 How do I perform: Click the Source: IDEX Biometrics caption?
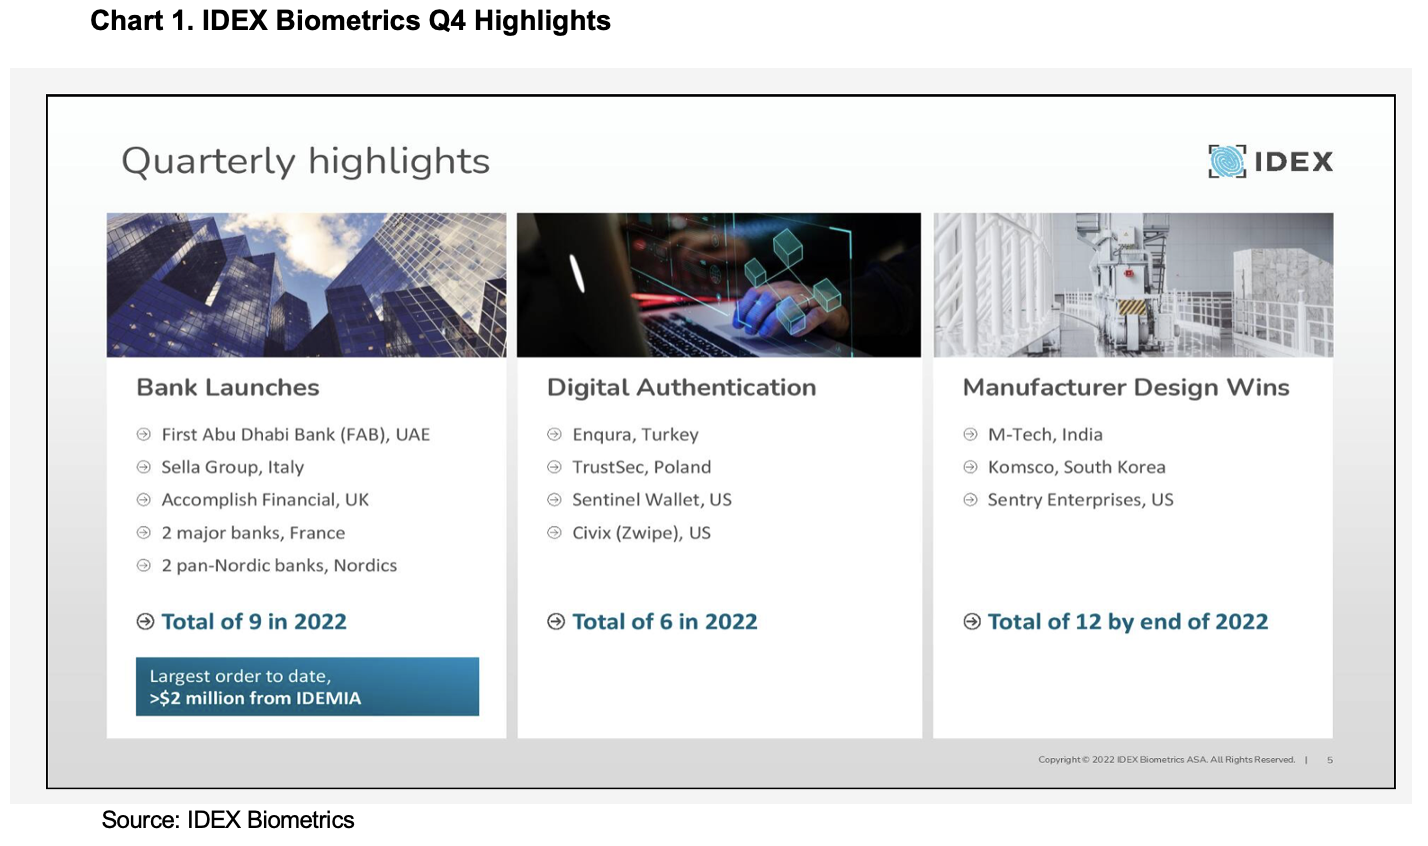pyautogui.click(x=228, y=821)
